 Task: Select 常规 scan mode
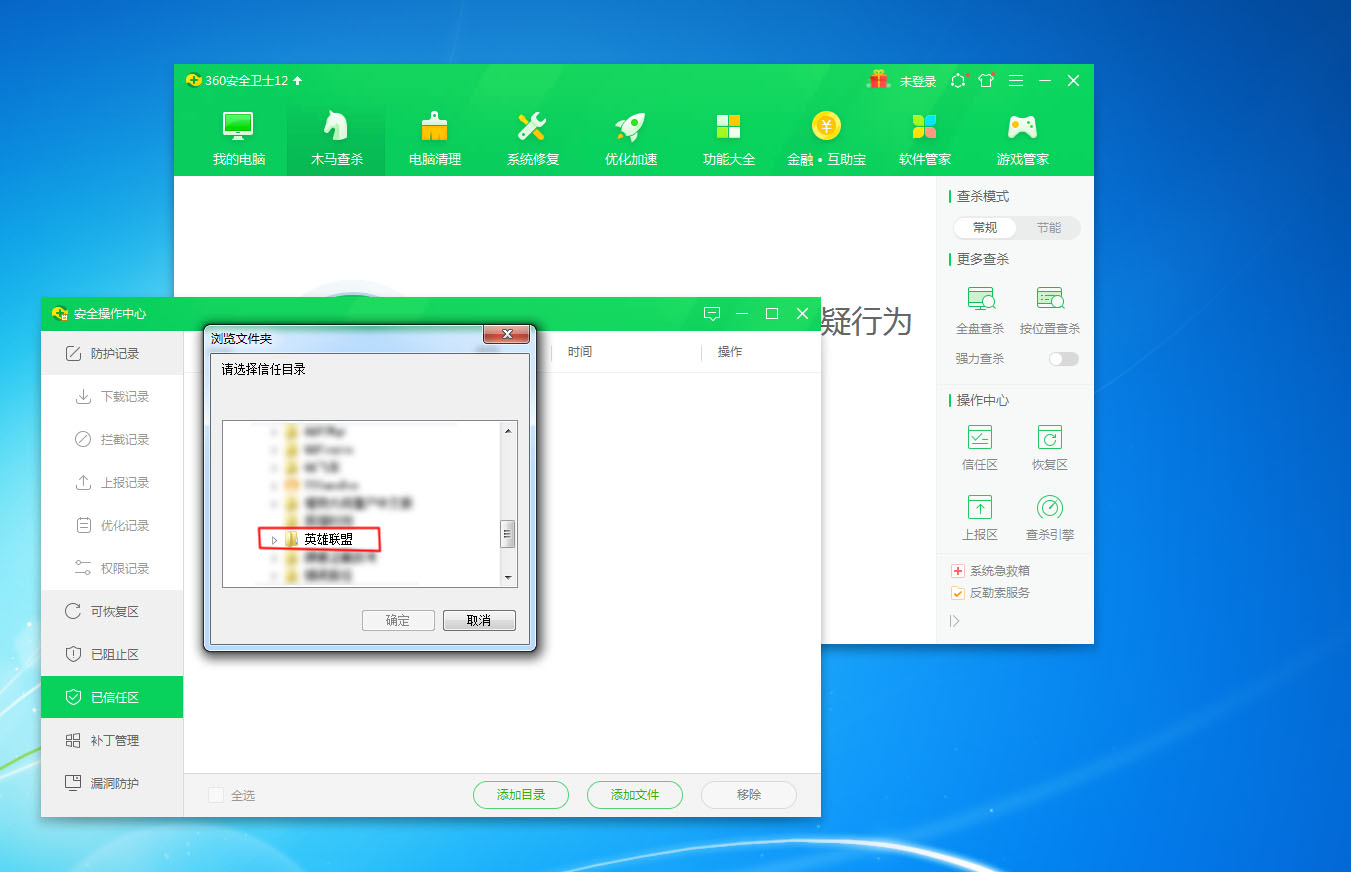[985, 228]
